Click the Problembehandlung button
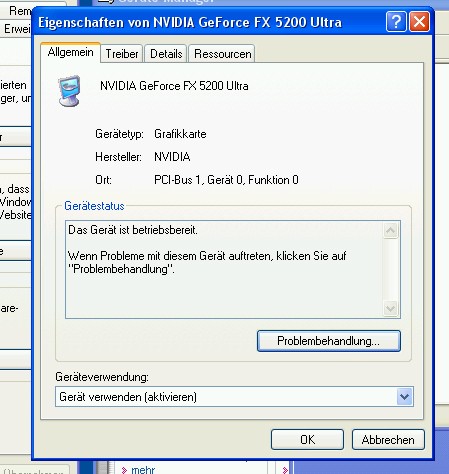 pyautogui.click(x=329, y=341)
